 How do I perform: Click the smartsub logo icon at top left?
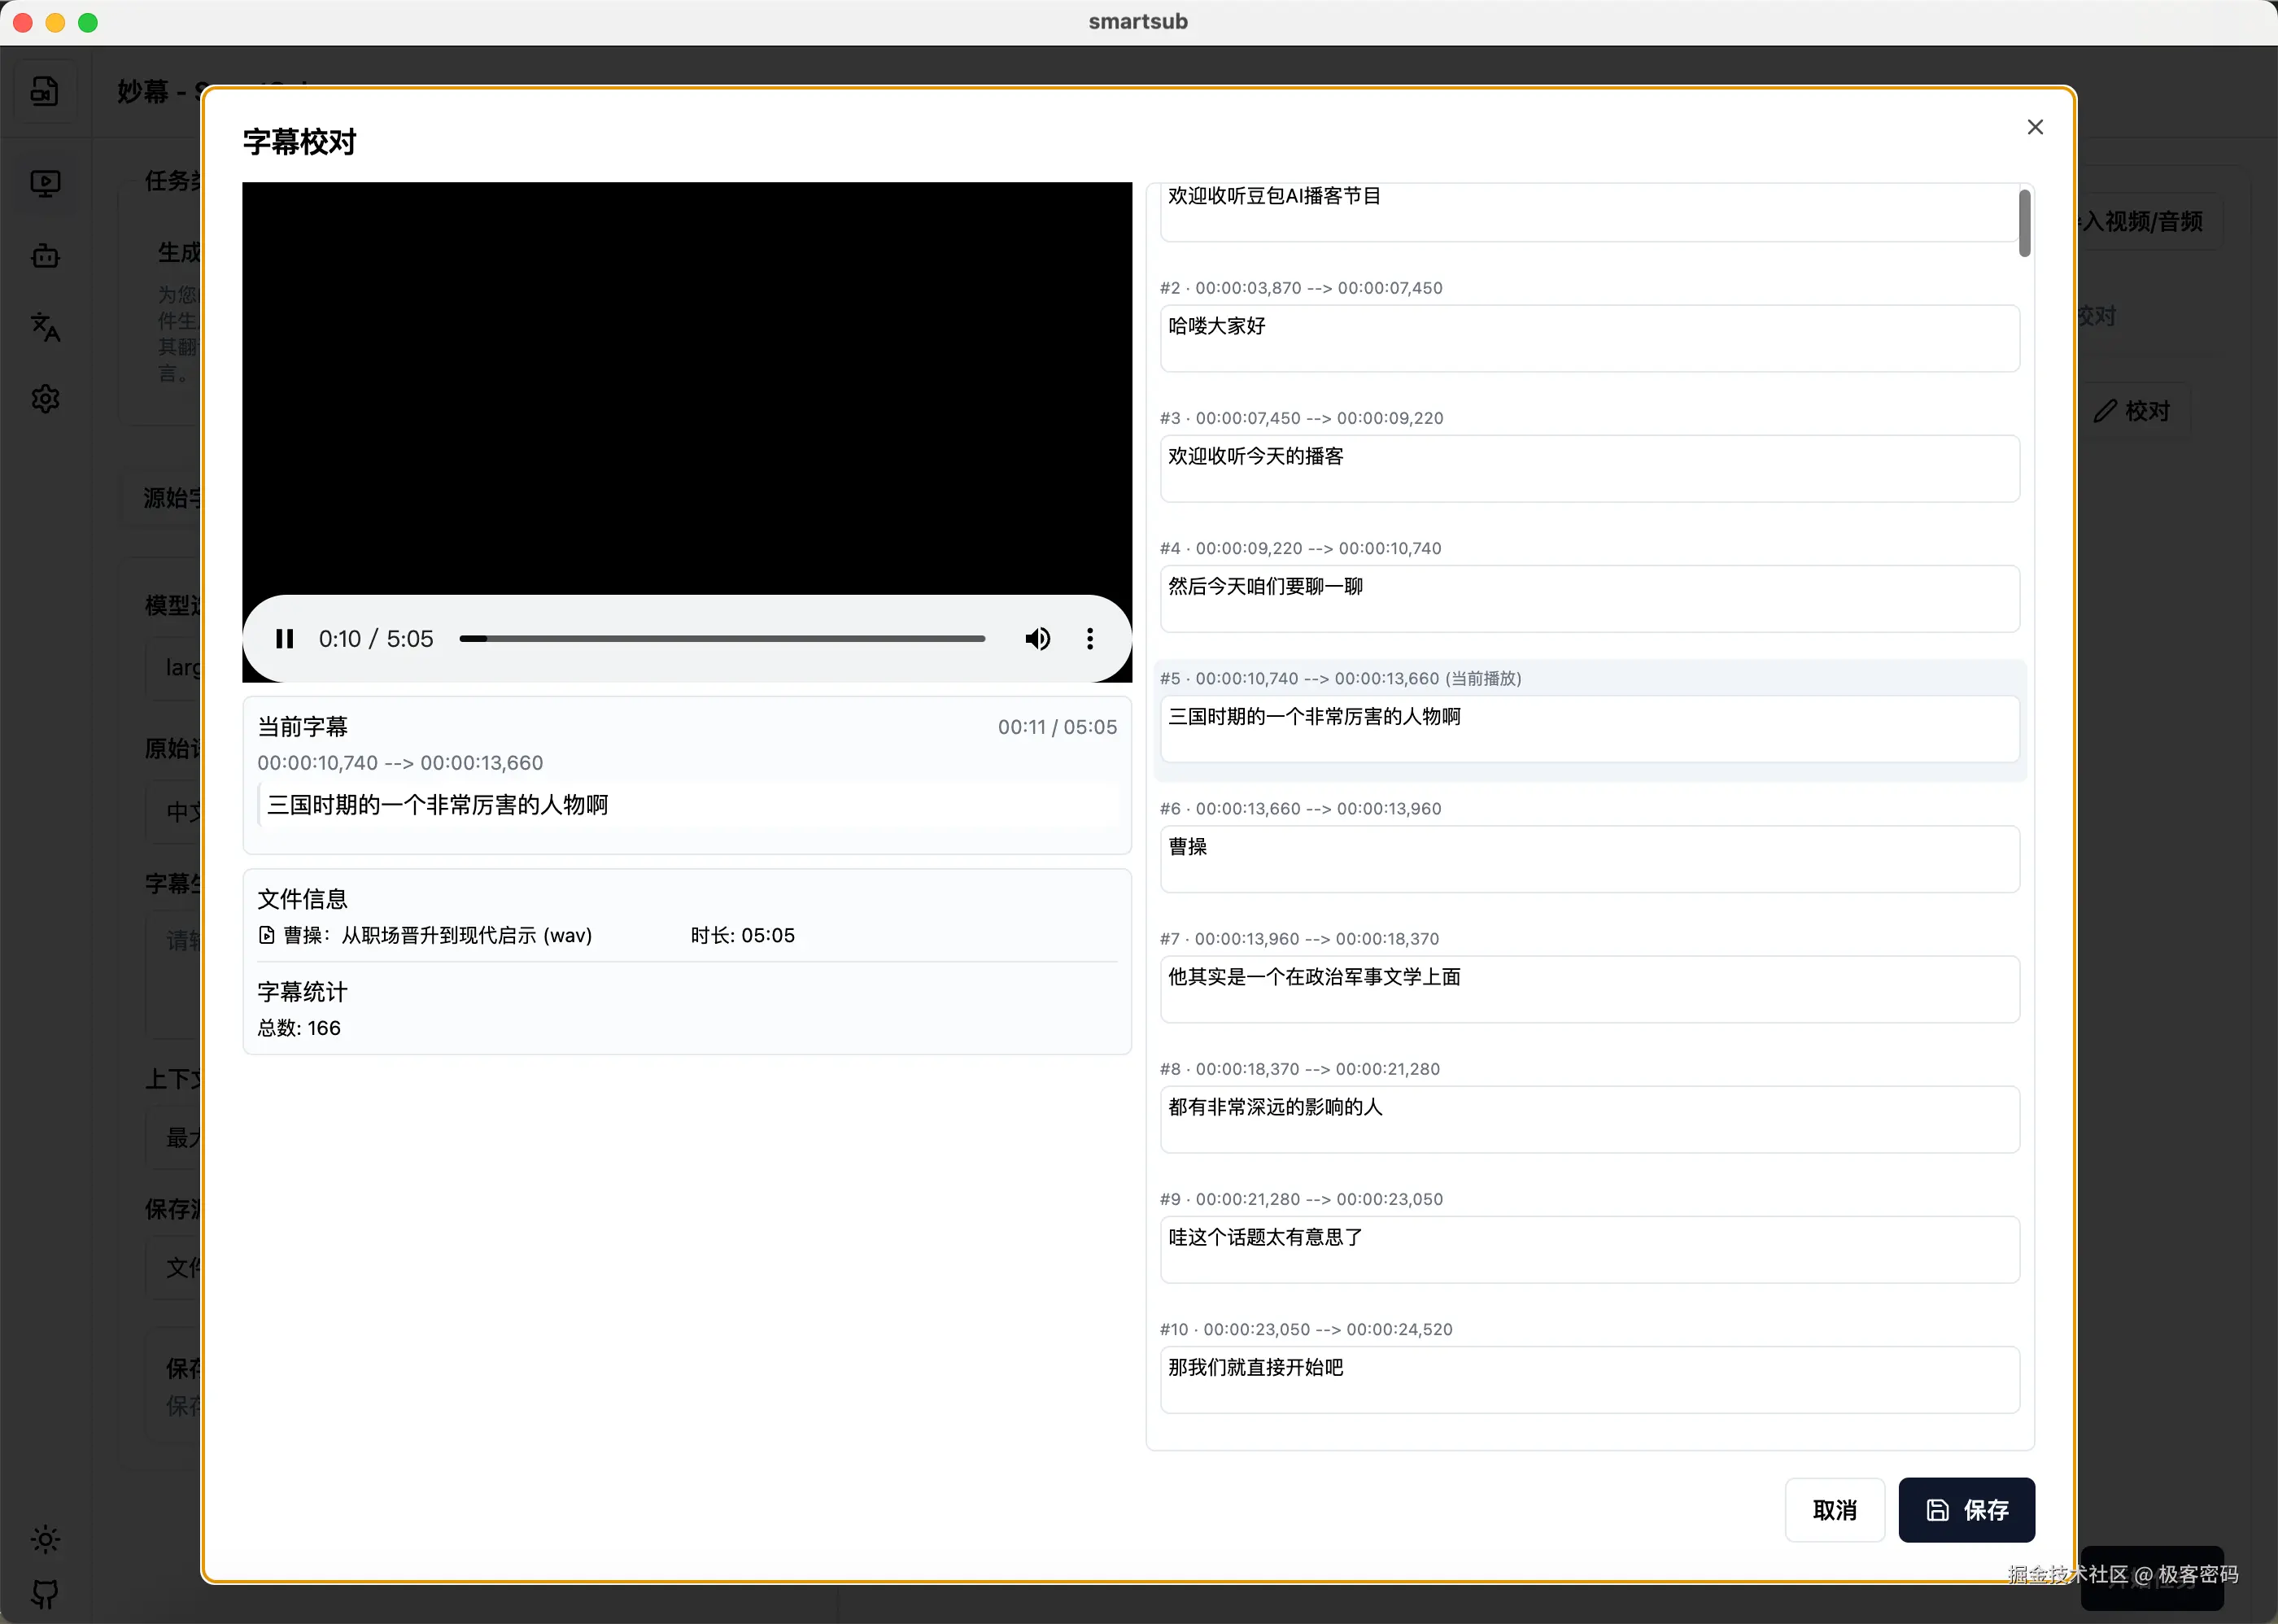click(45, 92)
